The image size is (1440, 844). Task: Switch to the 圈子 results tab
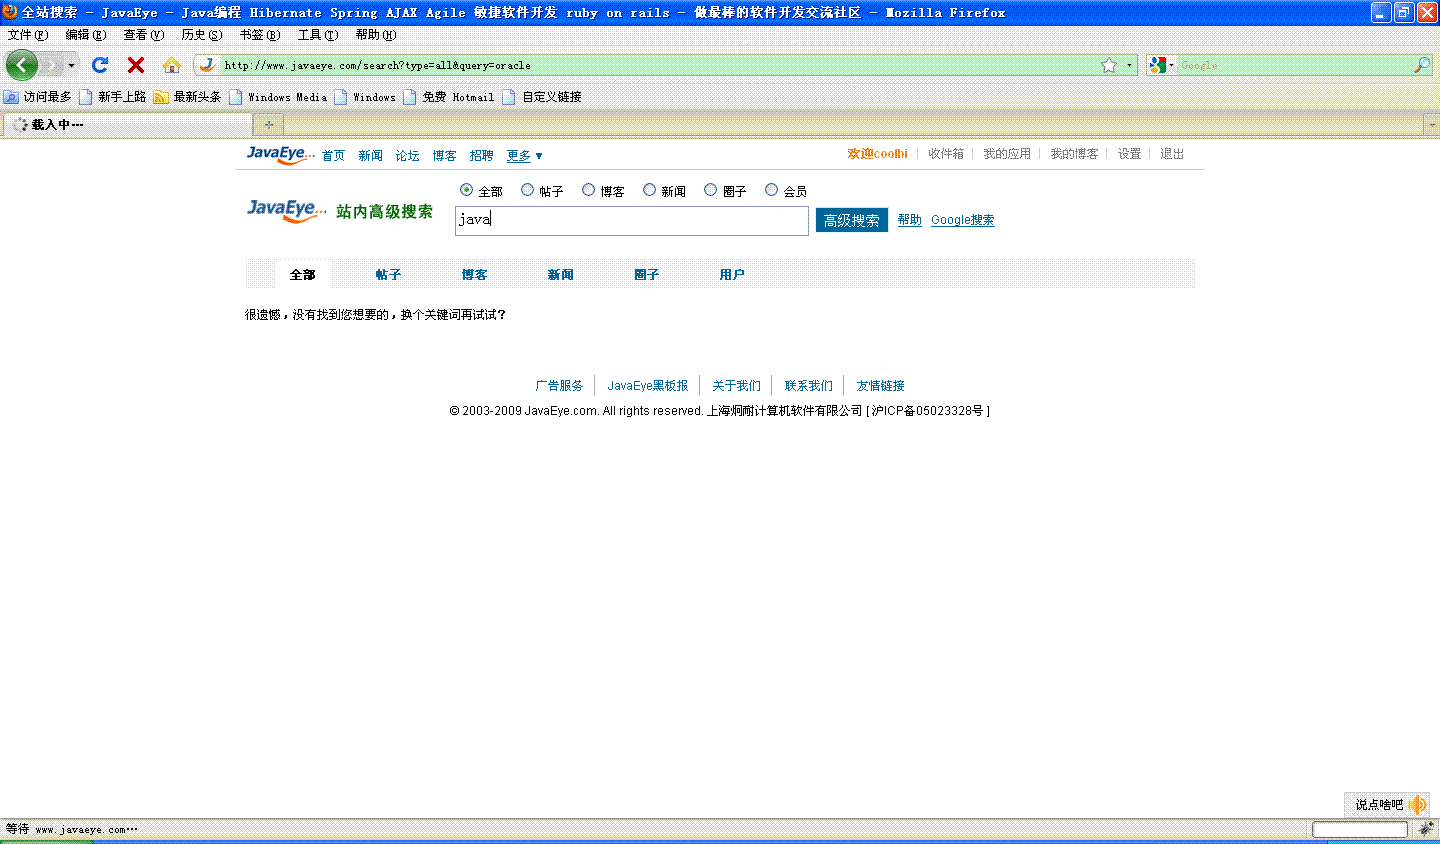click(646, 275)
